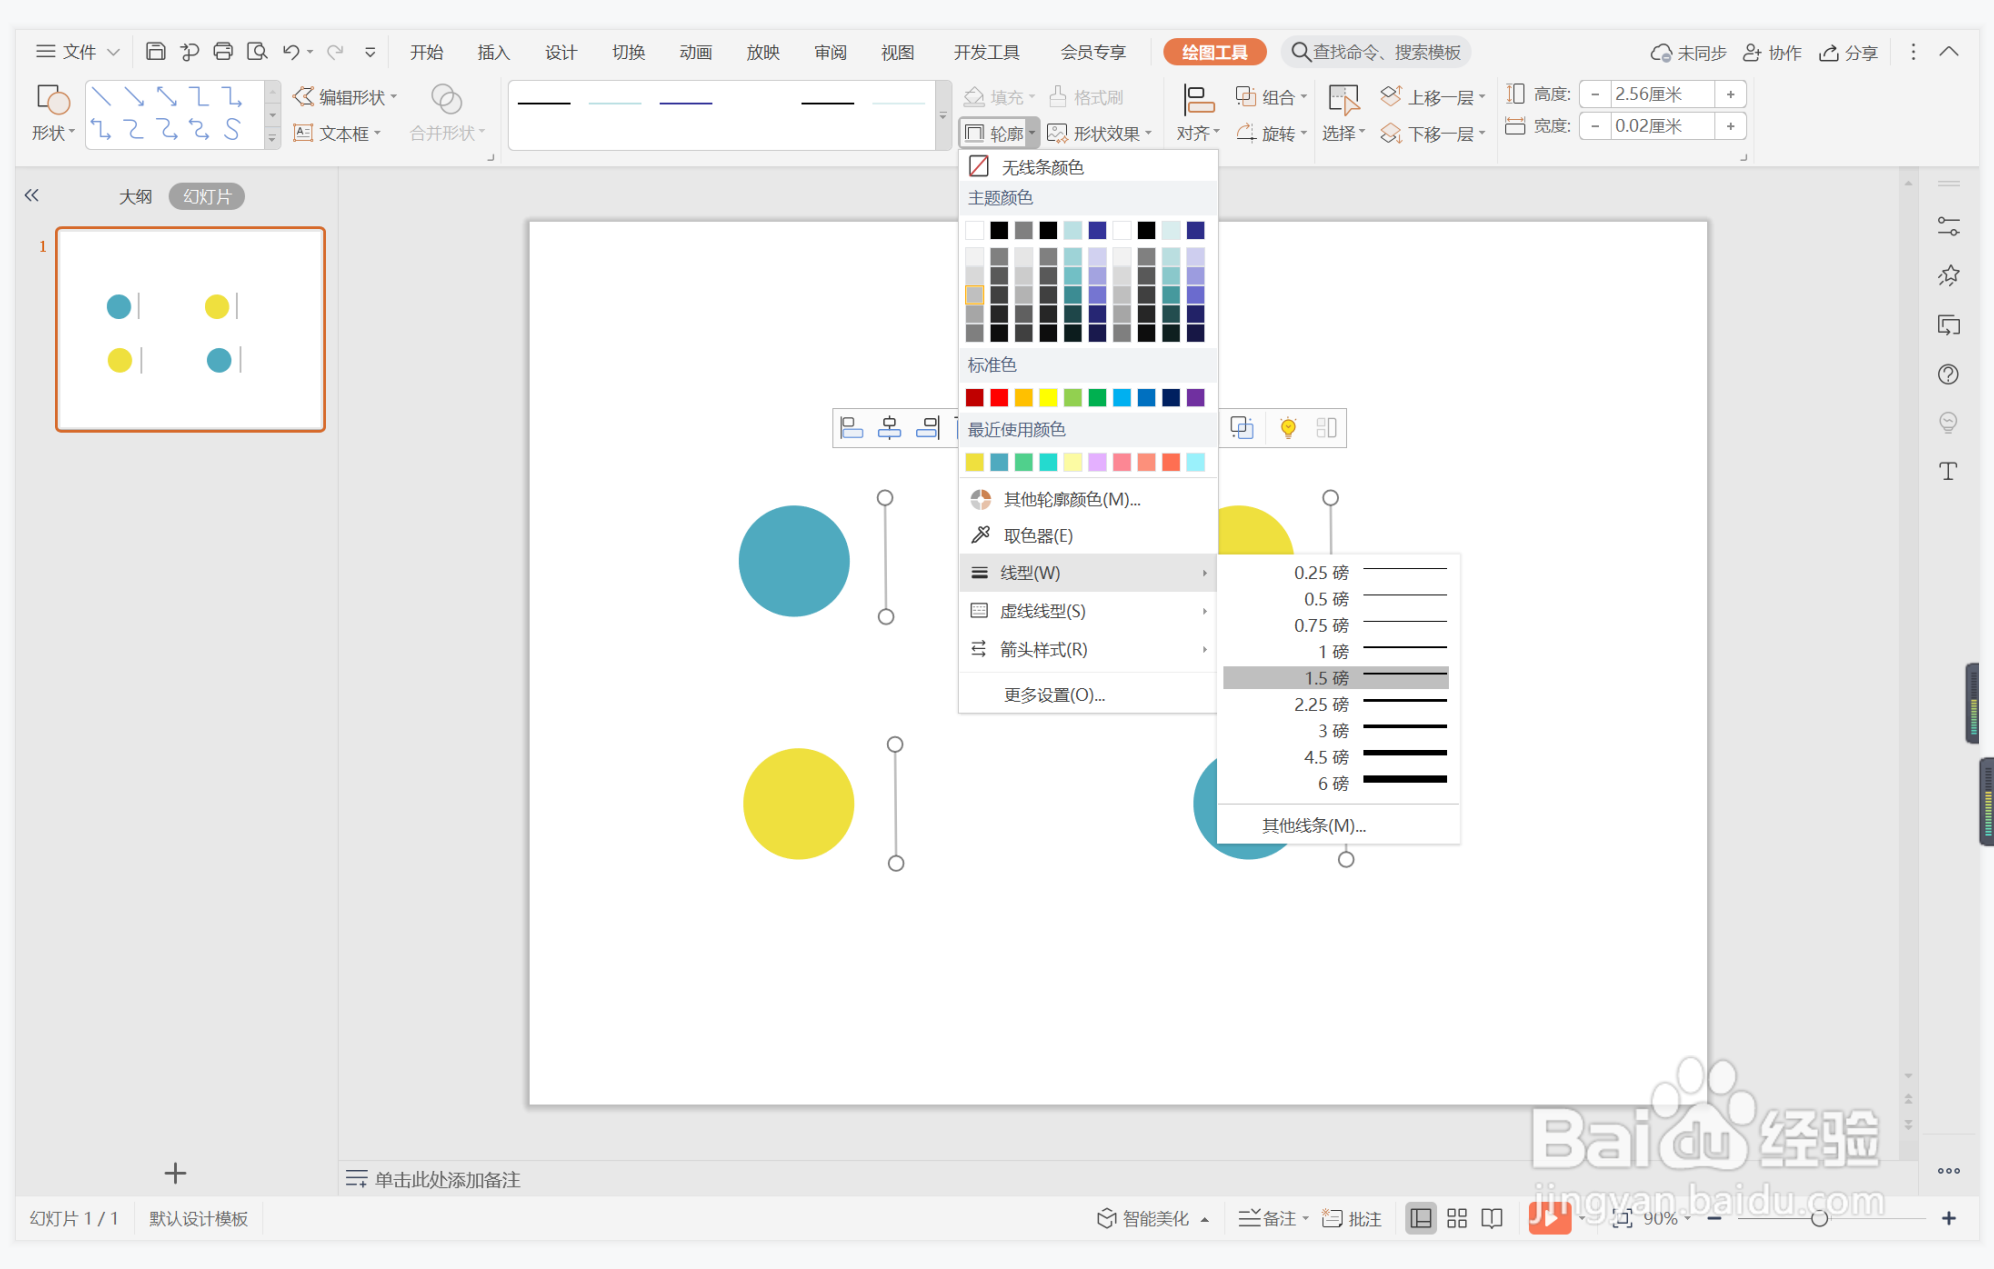Pick the red standard color swatch

click(999, 398)
